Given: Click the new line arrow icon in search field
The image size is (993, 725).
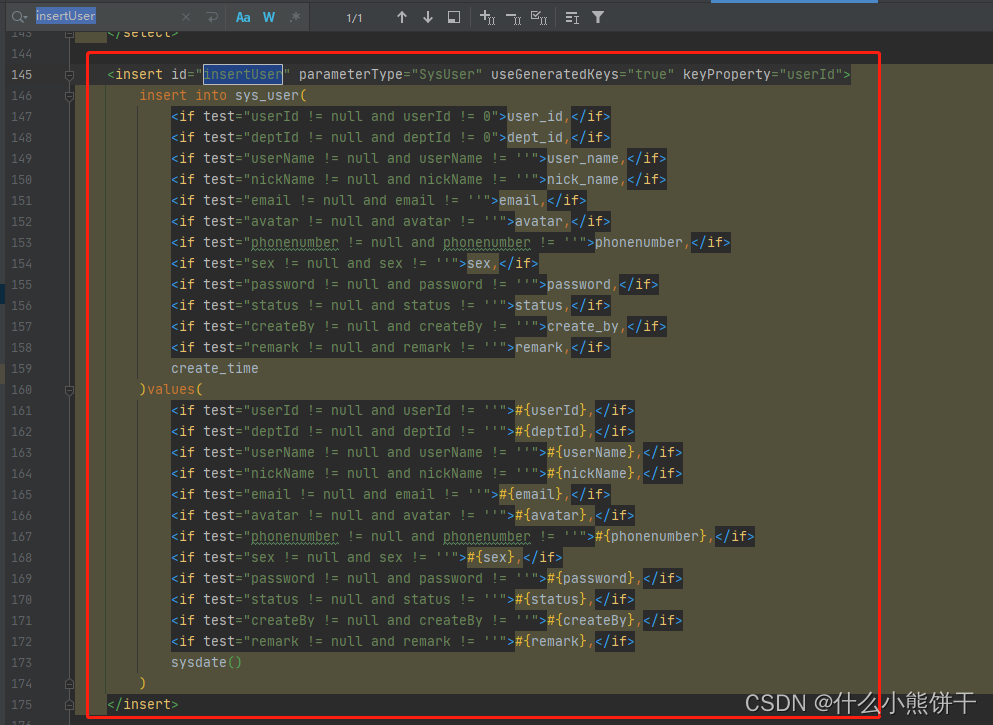Looking at the screenshot, I should click(x=212, y=18).
